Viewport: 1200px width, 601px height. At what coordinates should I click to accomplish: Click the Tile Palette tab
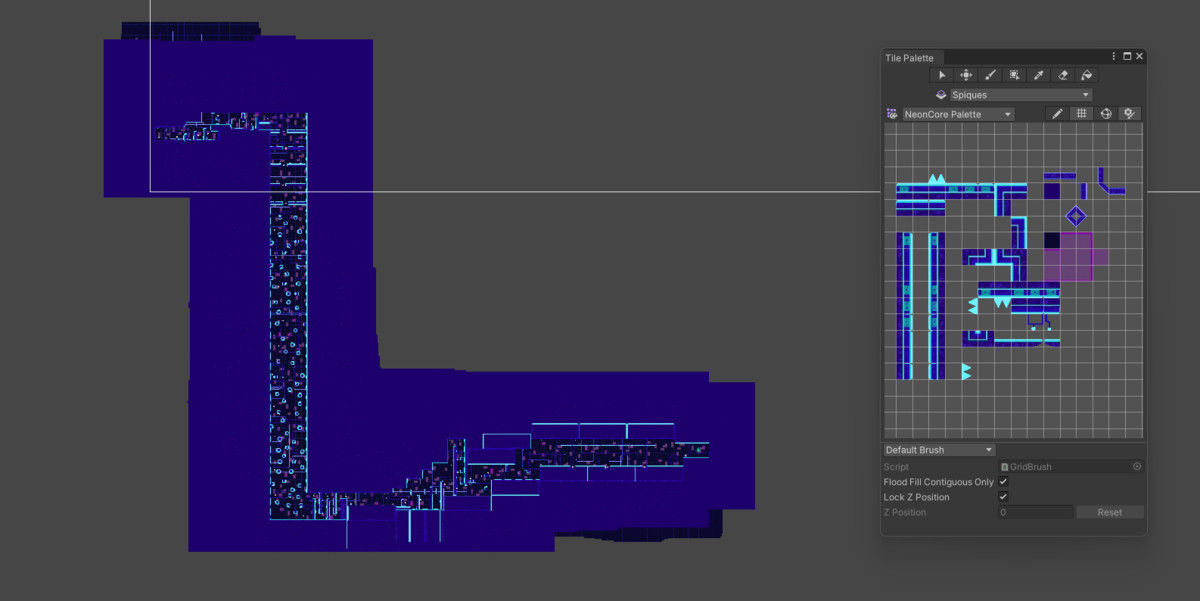click(x=909, y=58)
